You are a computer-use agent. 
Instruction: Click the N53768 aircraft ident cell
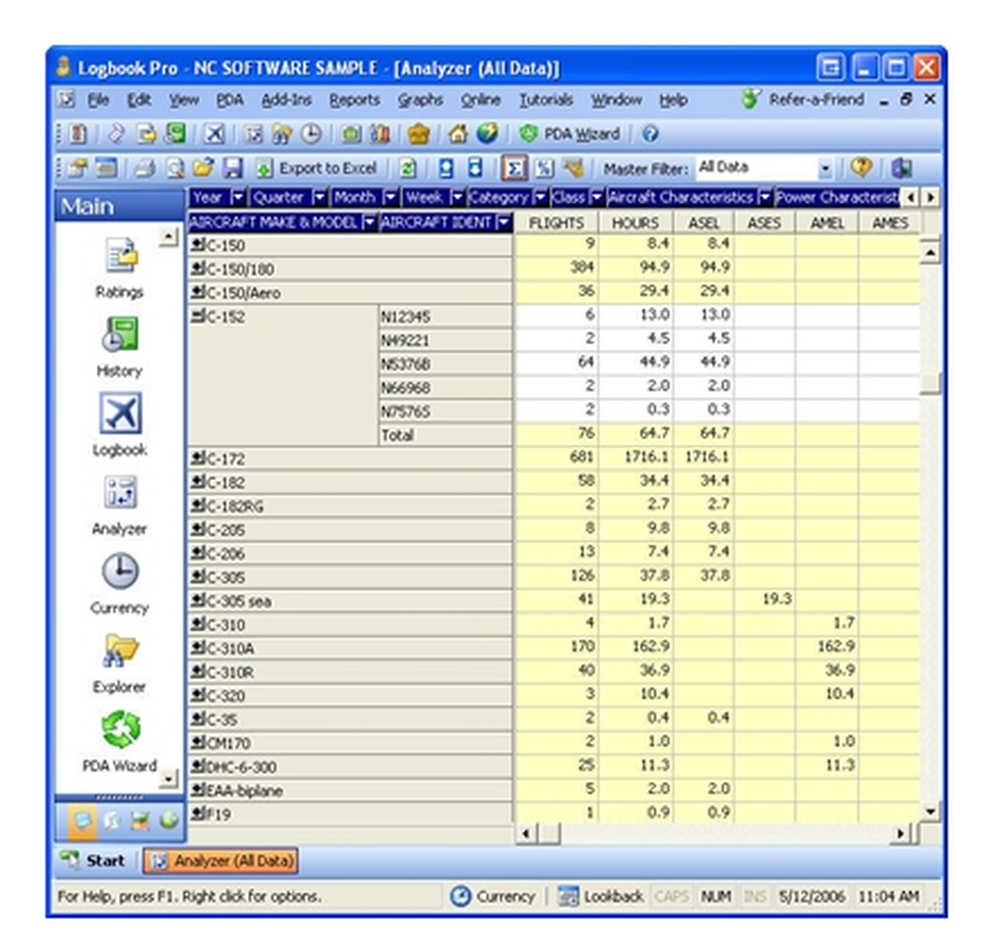[446, 364]
